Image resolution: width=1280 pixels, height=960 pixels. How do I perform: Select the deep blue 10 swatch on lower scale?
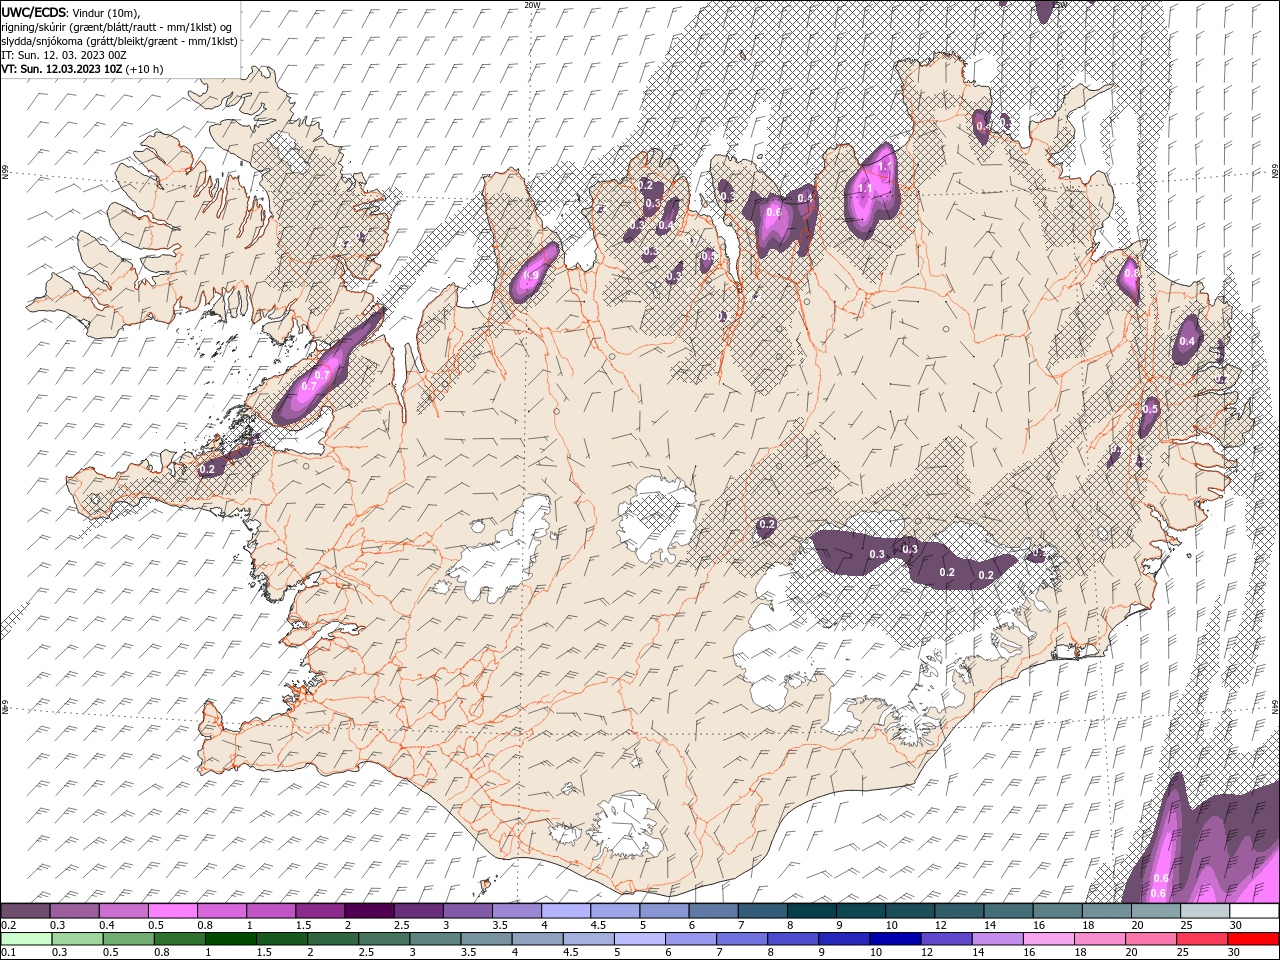896,939
